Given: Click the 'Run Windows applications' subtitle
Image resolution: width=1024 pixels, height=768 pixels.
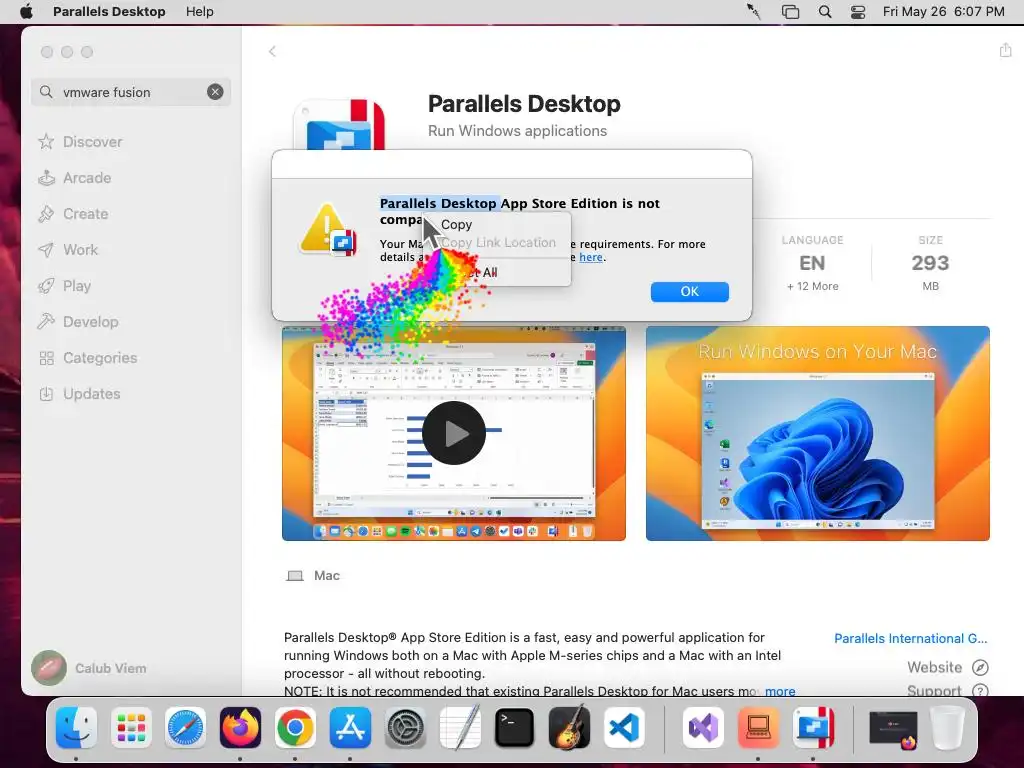Looking at the screenshot, I should (x=517, y=131).
